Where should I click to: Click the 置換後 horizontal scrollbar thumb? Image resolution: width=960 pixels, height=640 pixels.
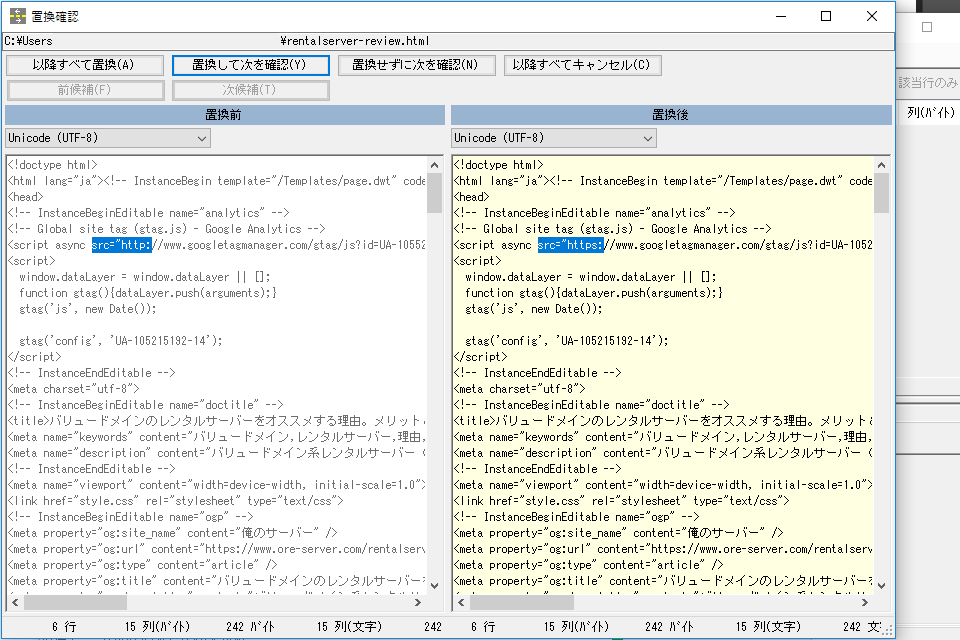[x=522, y=603]
